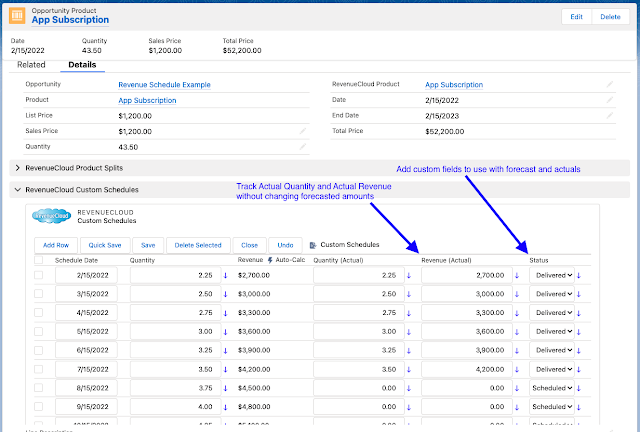The width and height of the screenshot is (640, 432).
Task: Click Quantity copy-down arrow in 5/15/2022 row
Action: coord(225,332)
